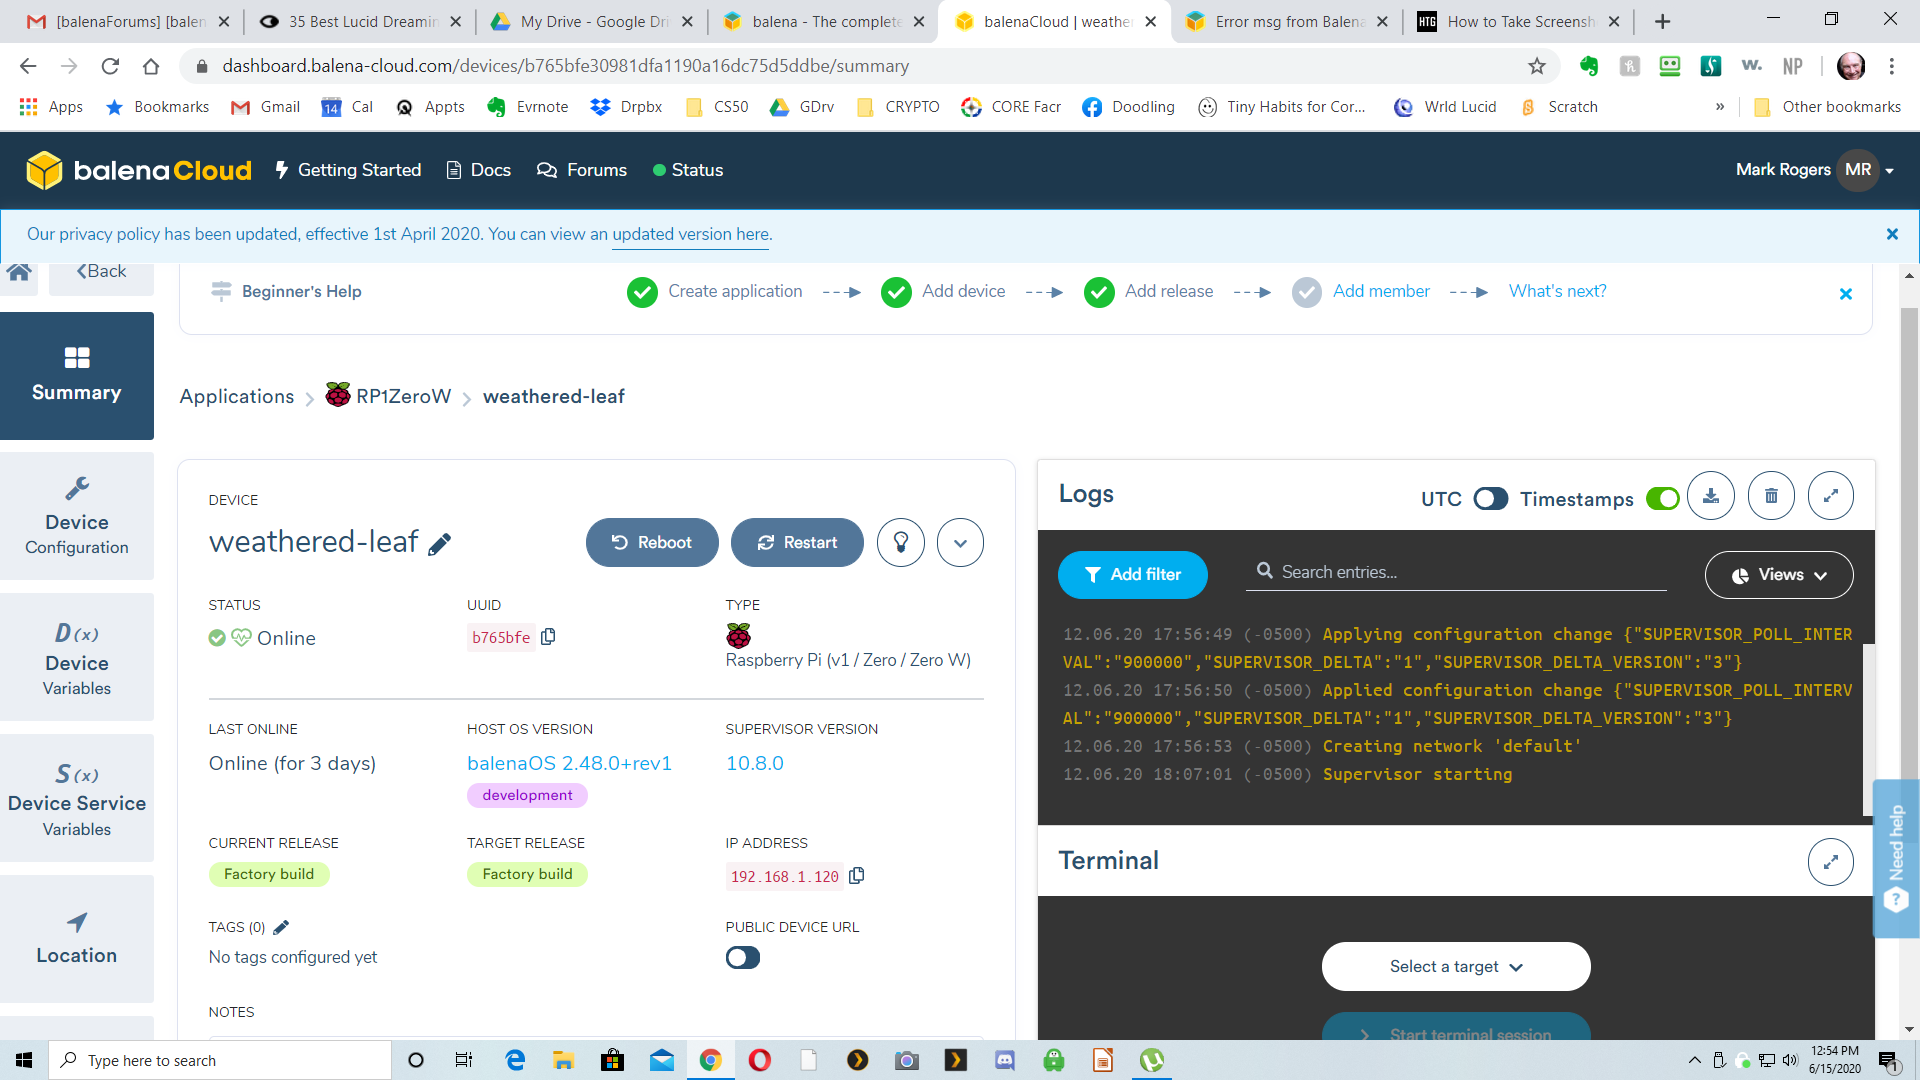Image resolution: width=1920 pixels, height=1080 pixels.
Task: Click What's next? link
Action: (1557, 291)
